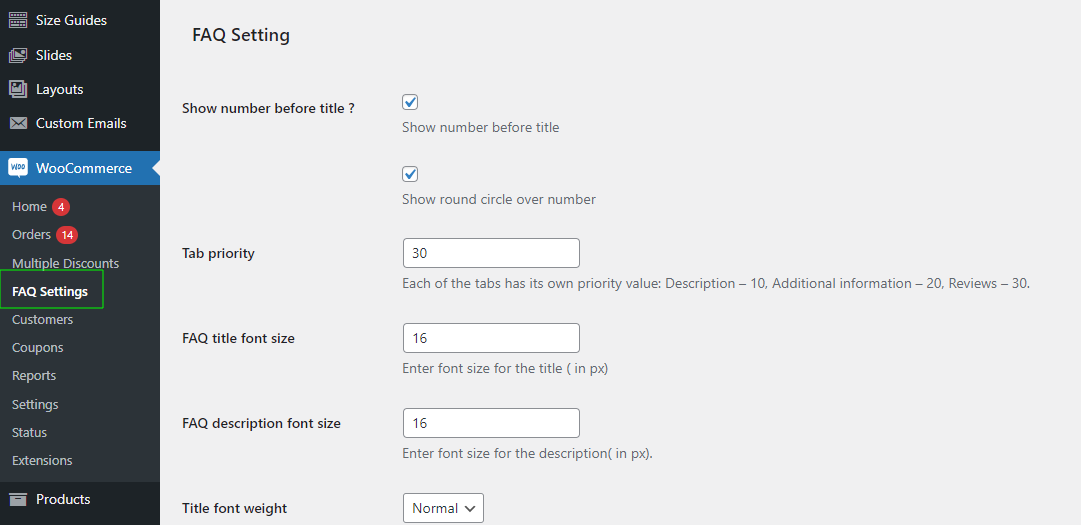Click the Layouts icon in sidebar
Image resolution: width=1081 pixels, height=525 pixels.
[x=18, y=89]
